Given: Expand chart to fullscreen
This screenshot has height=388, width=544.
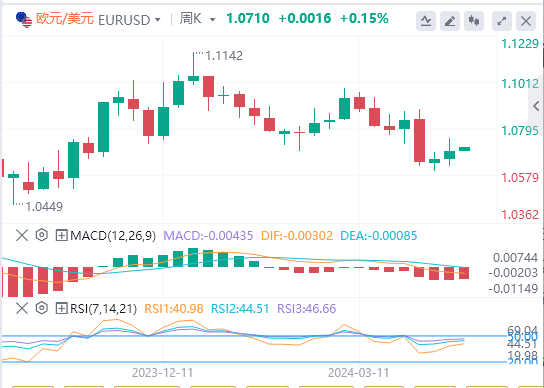Looking at the screenshot, I should (502, 21).
